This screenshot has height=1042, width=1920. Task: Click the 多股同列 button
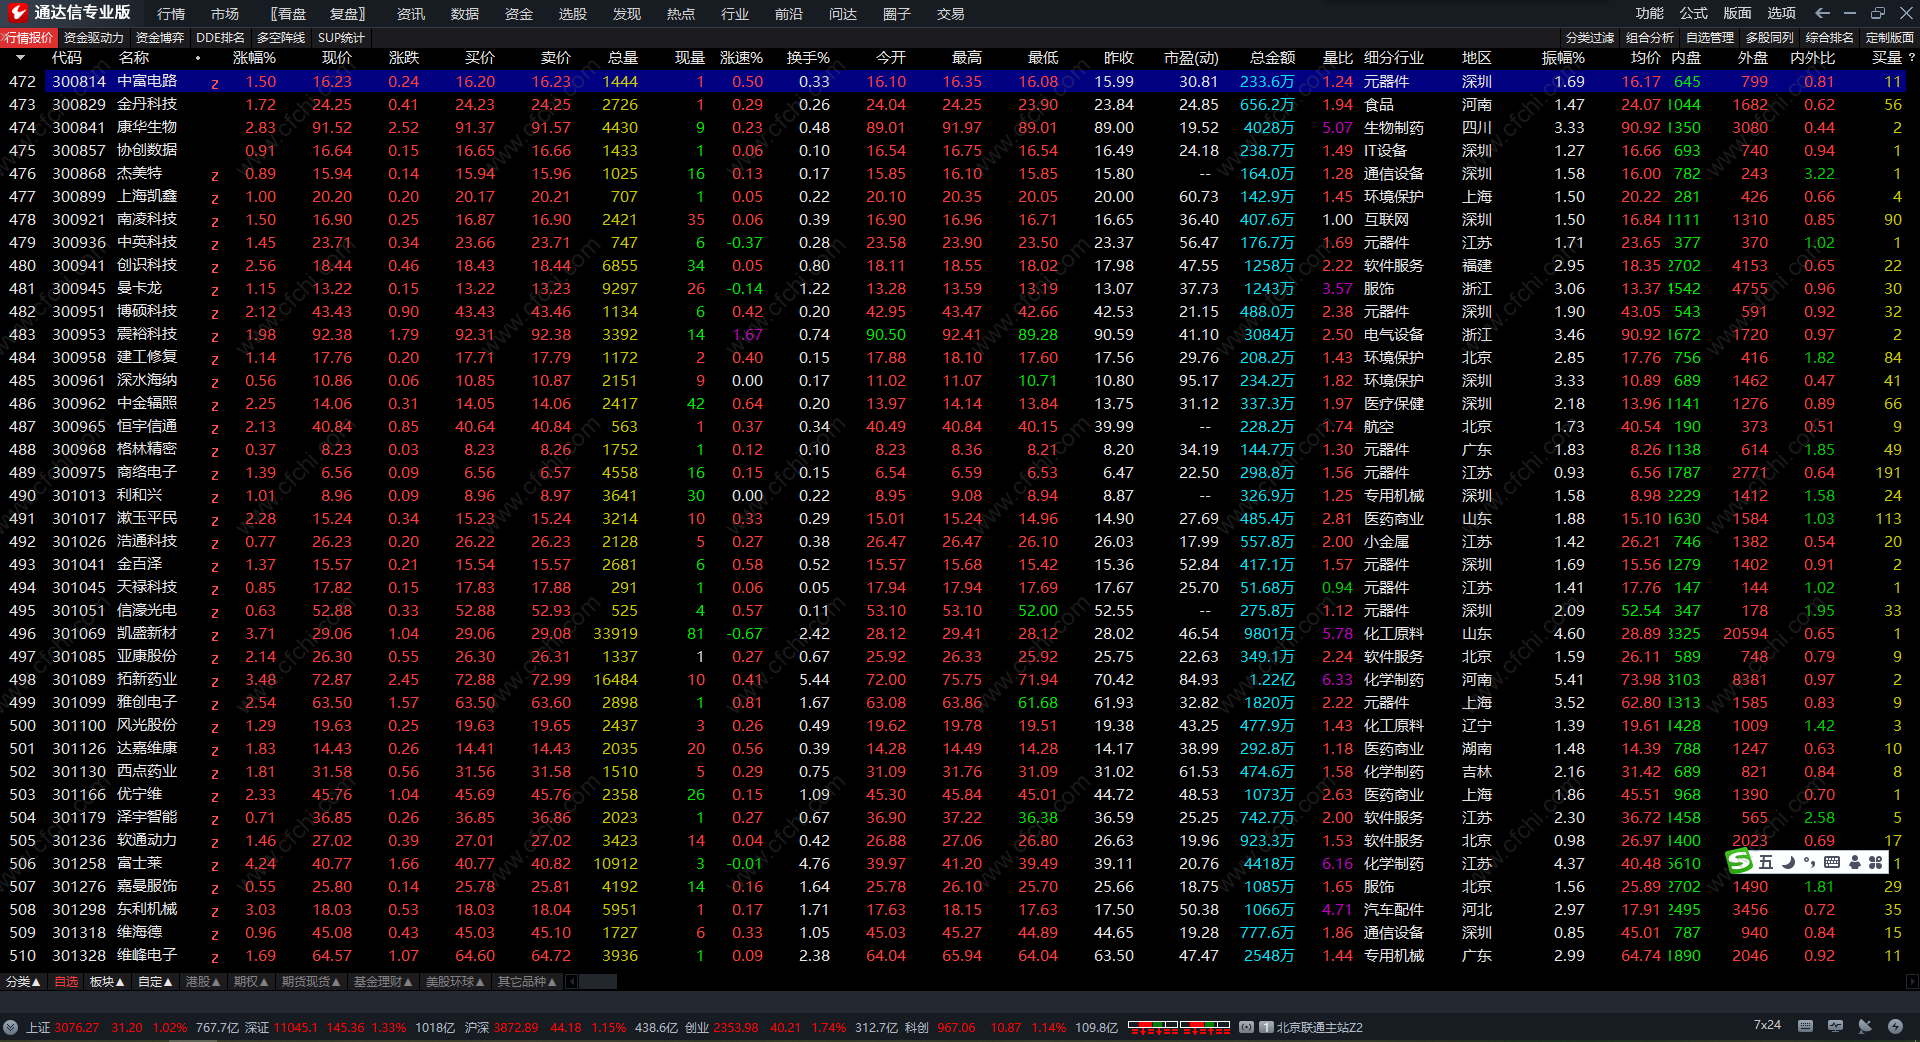coord(1770,38)
